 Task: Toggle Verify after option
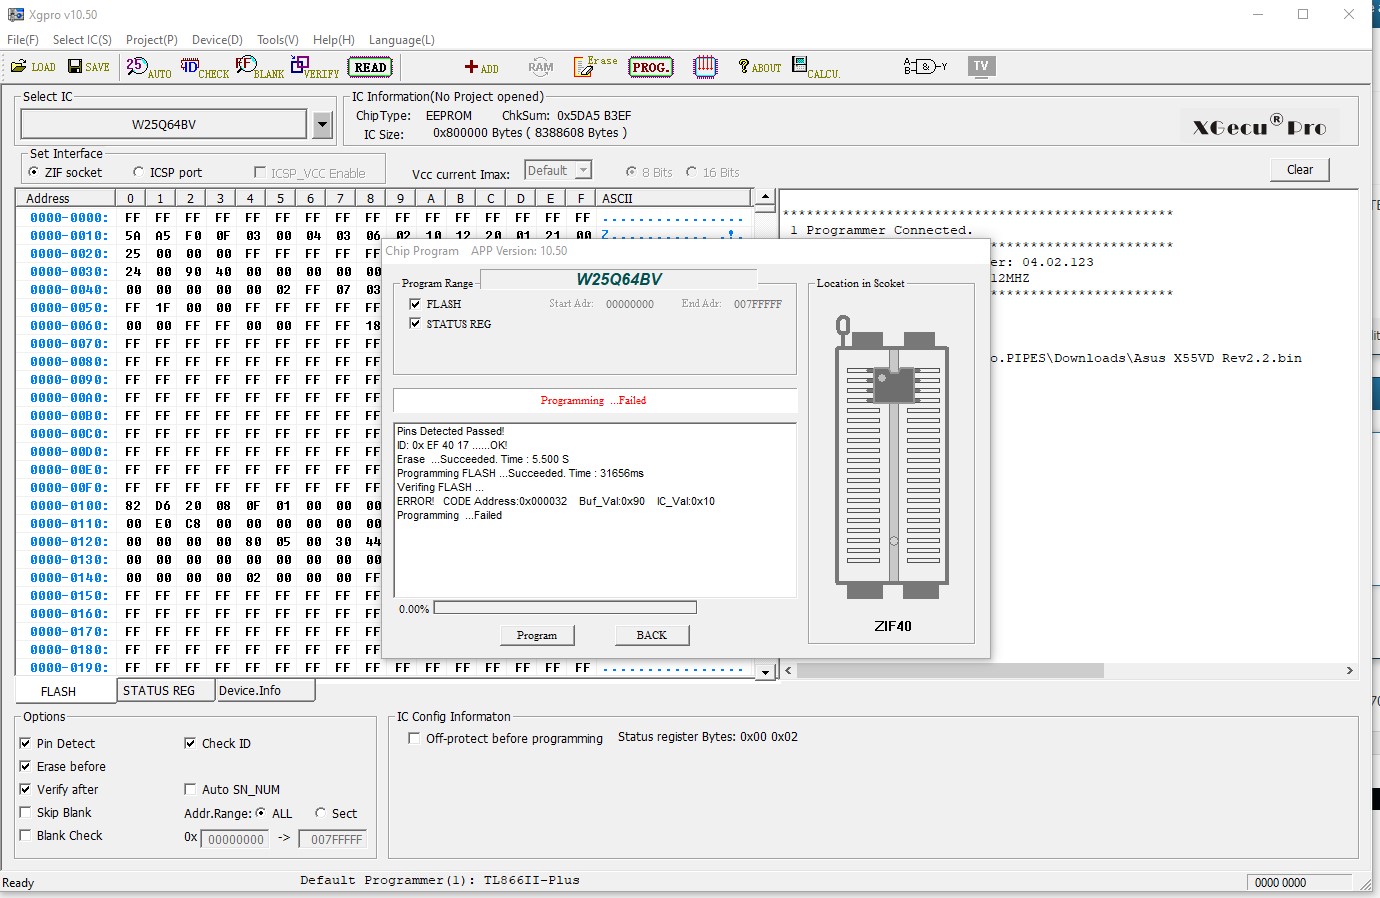(x=25, y=789)
